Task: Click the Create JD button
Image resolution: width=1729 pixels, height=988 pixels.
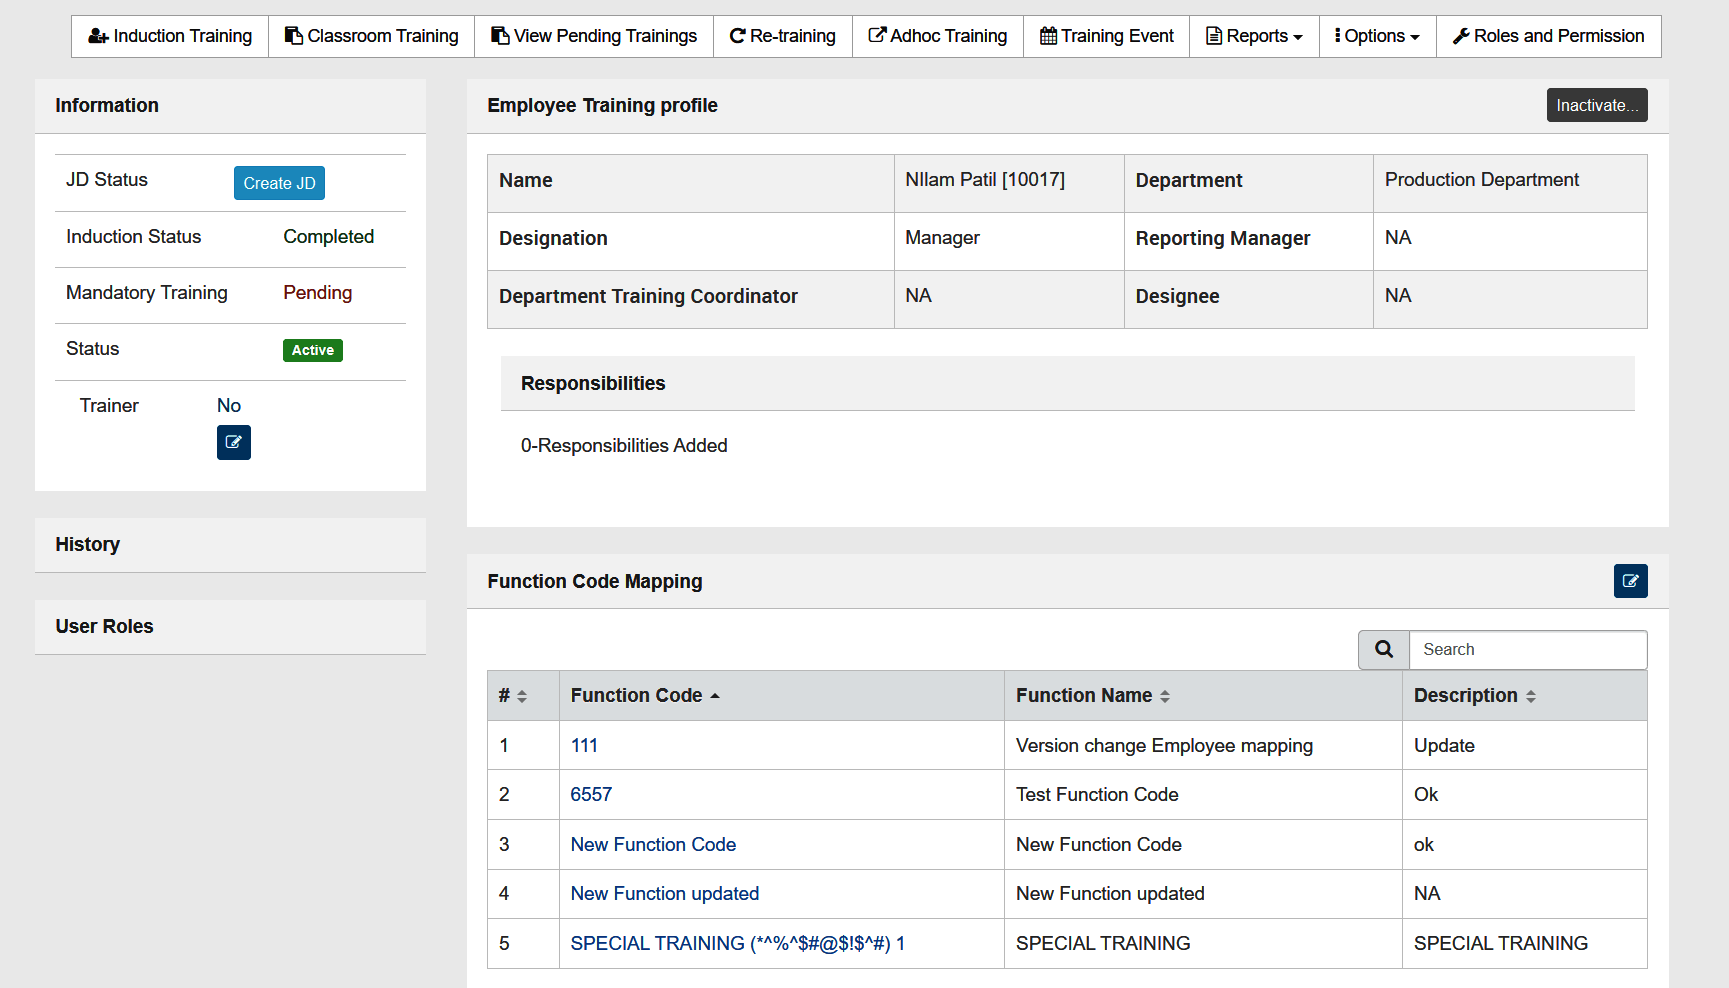Action: click(x=279, y=183)
